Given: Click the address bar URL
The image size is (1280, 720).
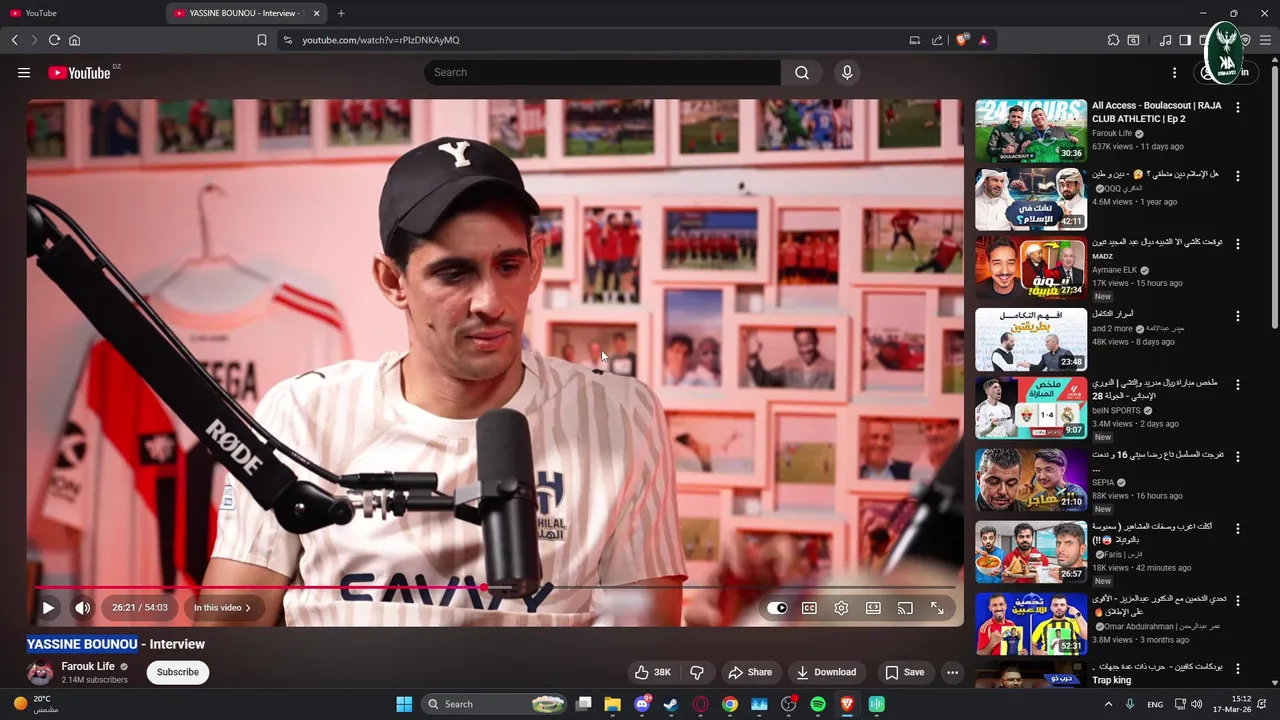Looking at the screenshot, I should 381,40.
